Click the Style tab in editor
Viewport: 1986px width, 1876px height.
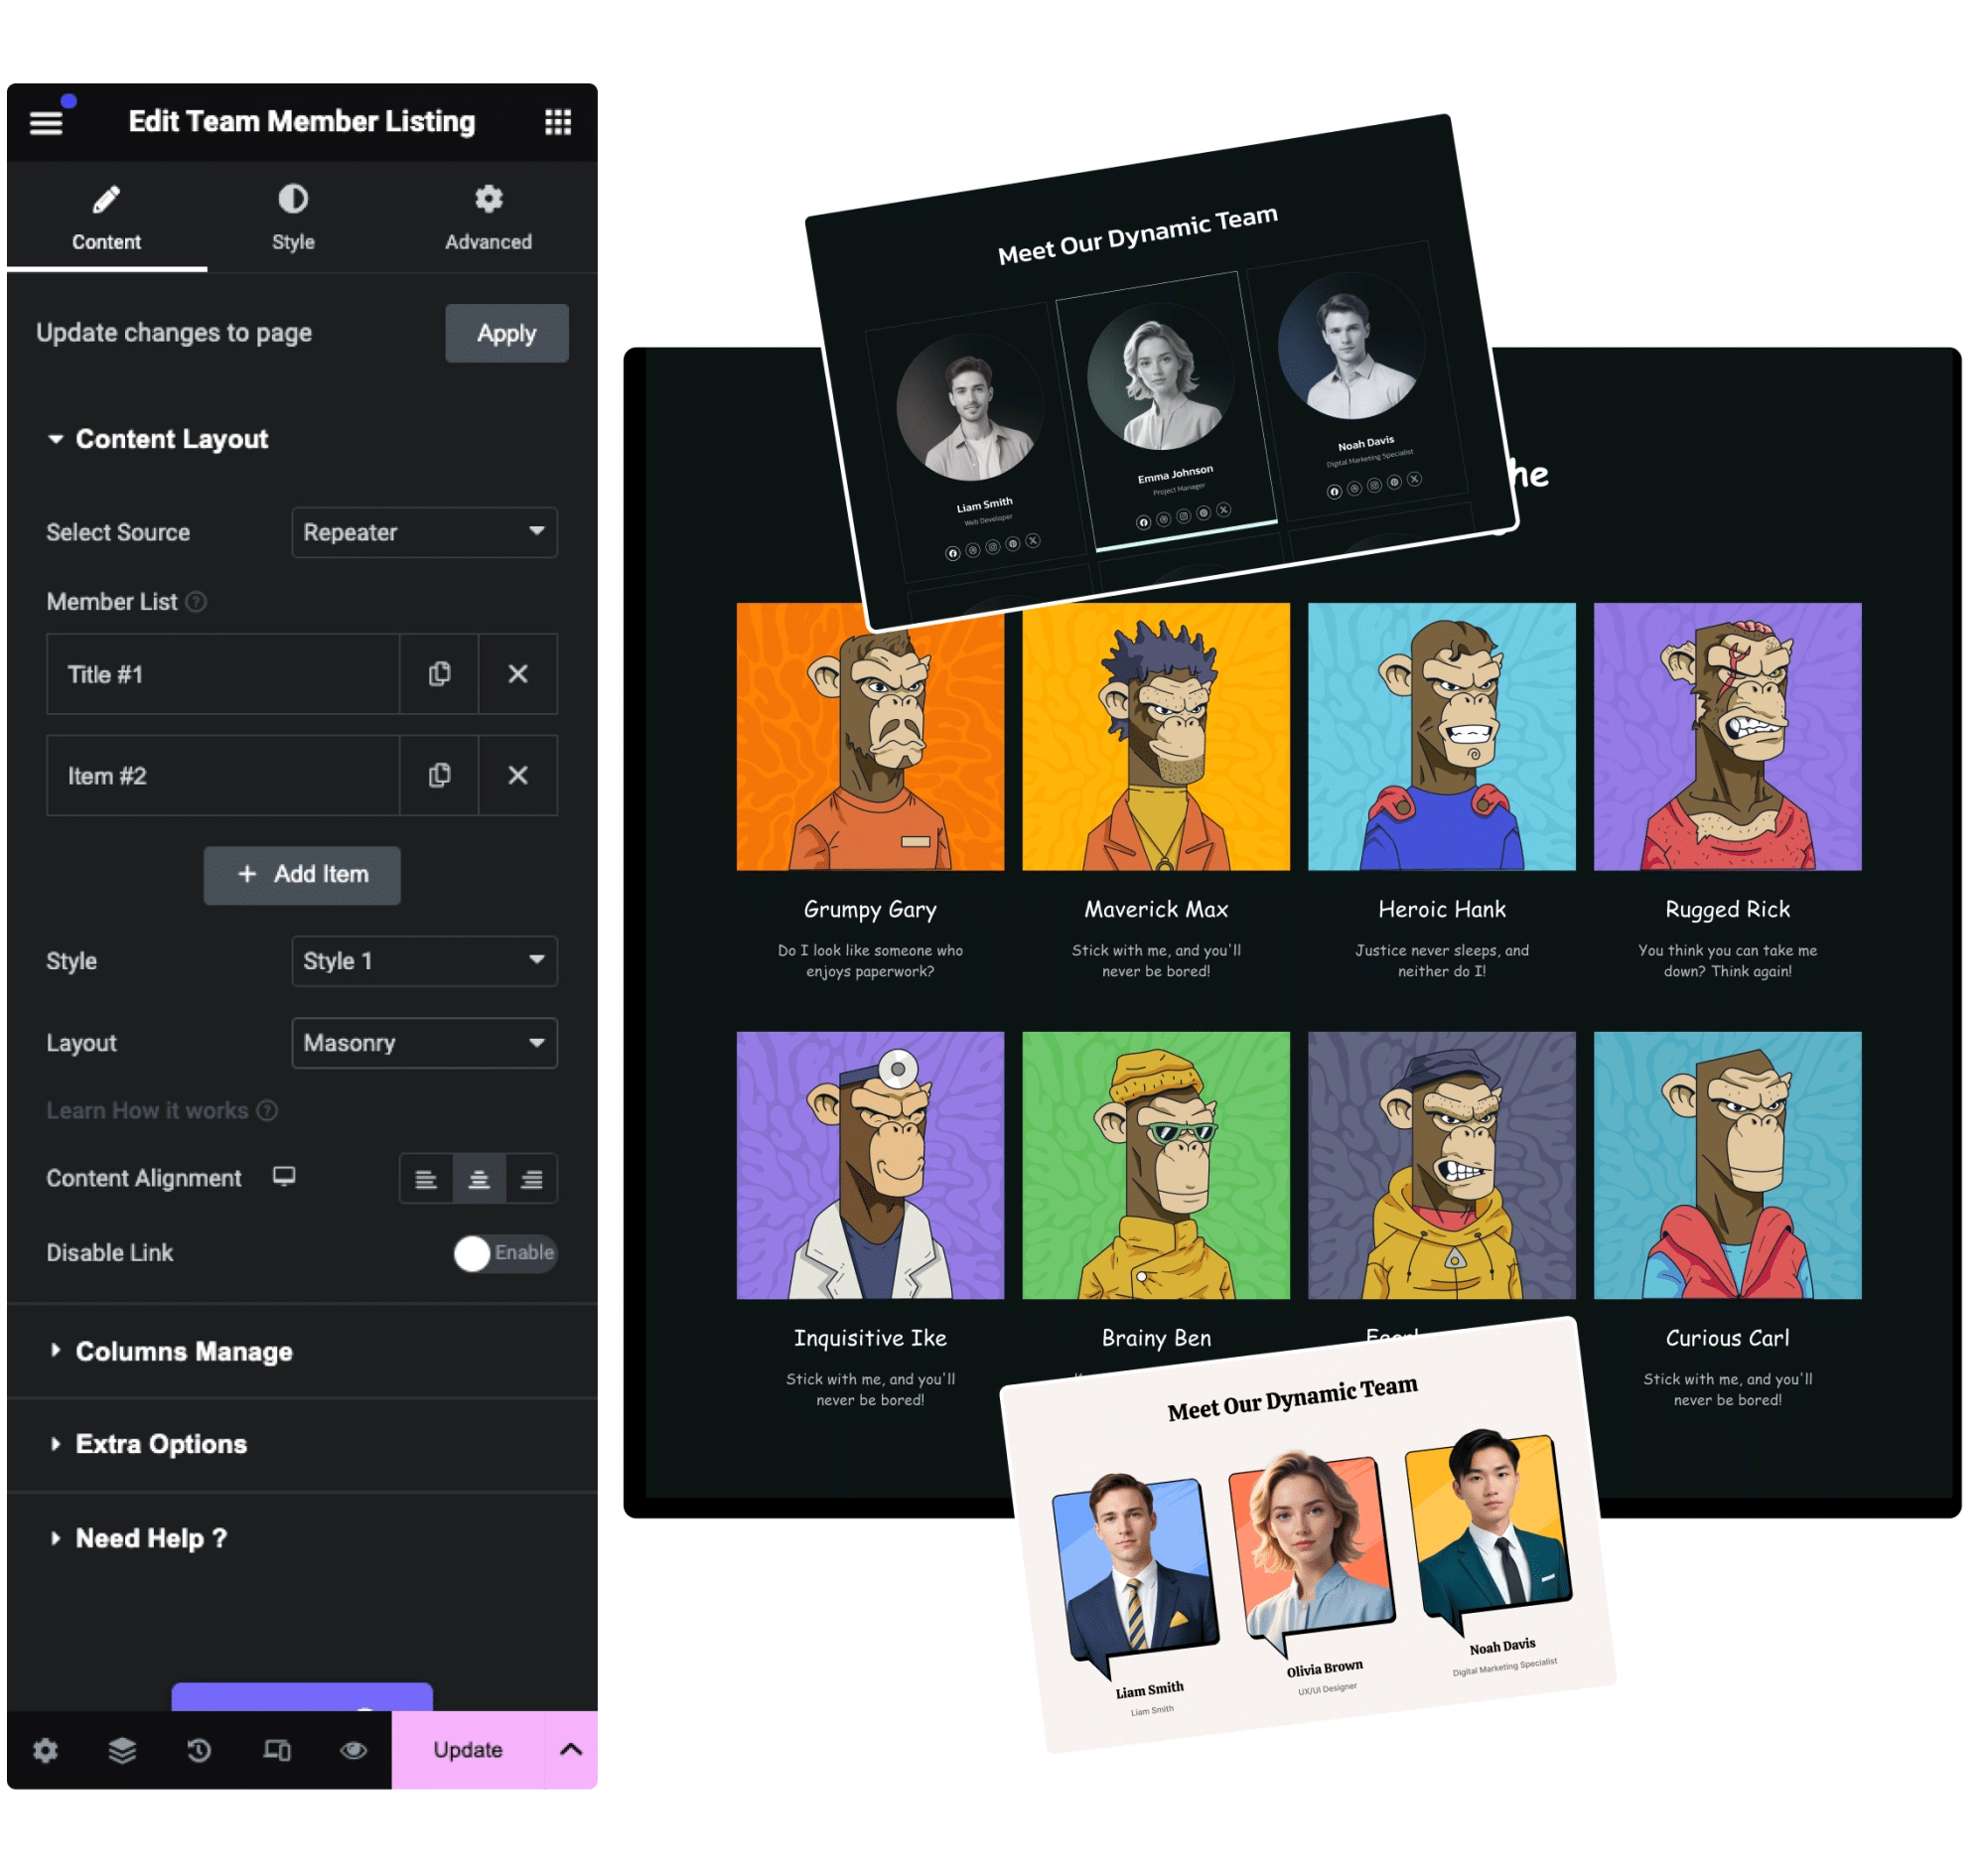coord(293,218)
